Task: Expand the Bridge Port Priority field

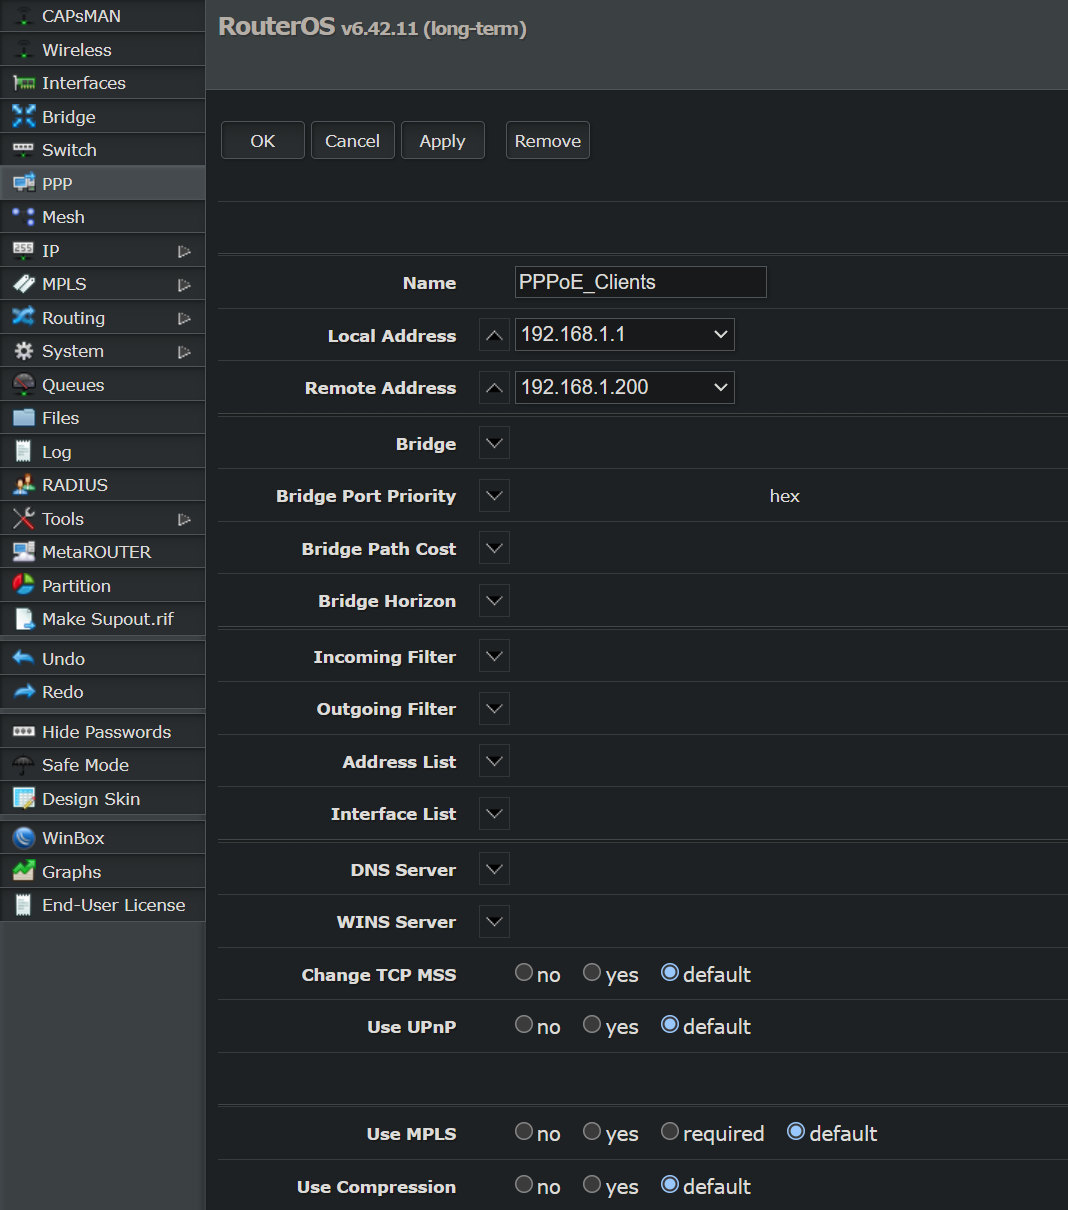Action: point(494,495)
